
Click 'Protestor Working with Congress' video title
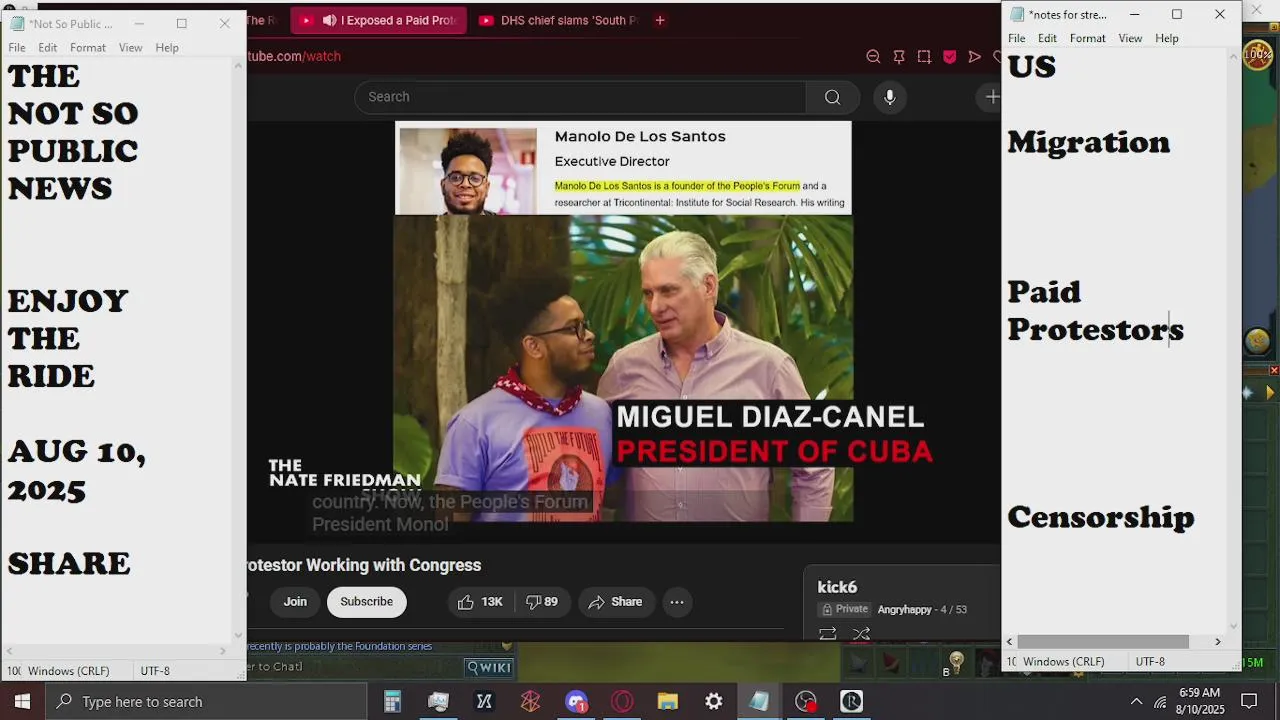tap(364, 565)
